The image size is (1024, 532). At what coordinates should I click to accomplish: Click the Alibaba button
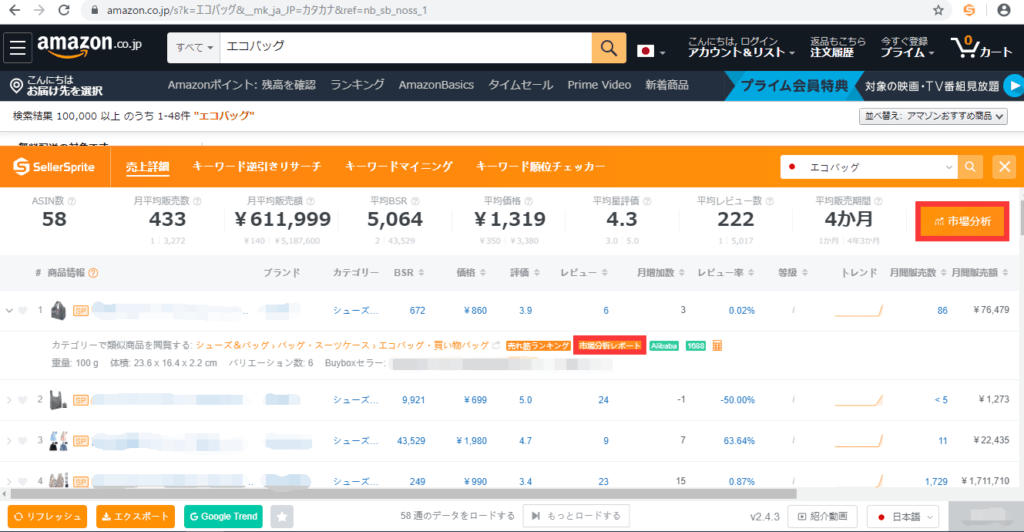(664, 345)
